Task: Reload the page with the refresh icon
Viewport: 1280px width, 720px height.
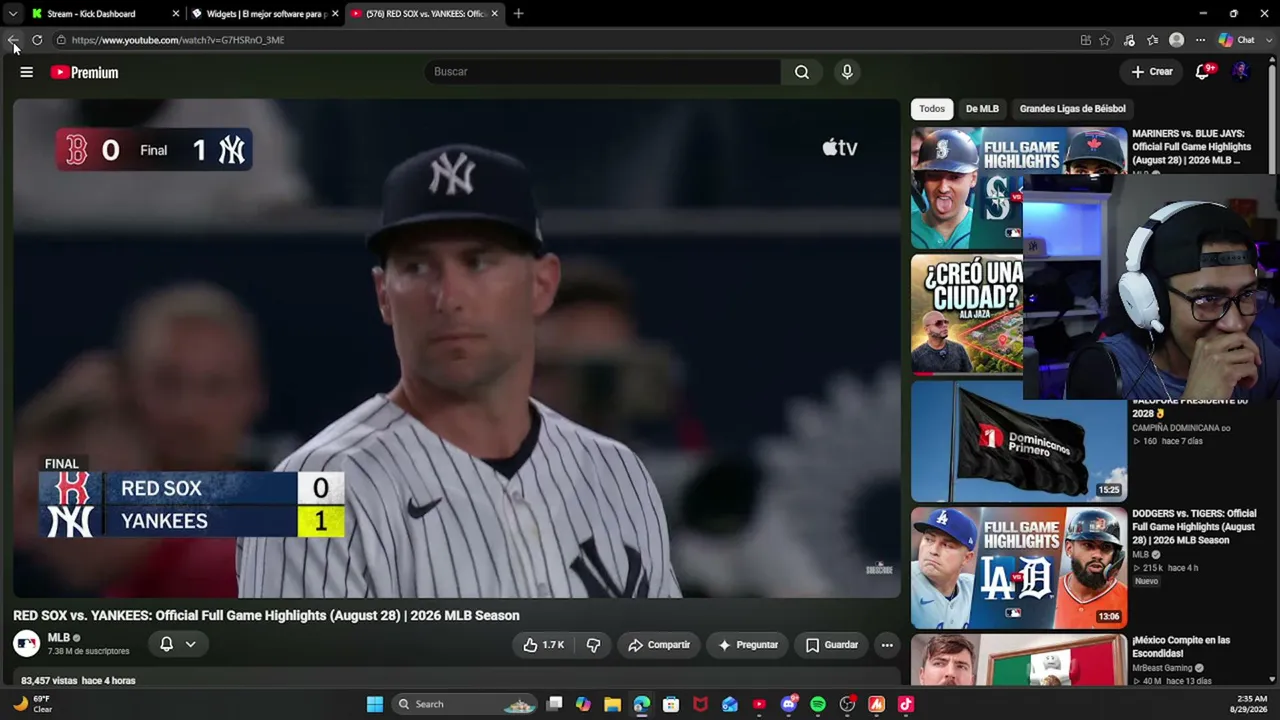Action: [x=37, y=40]
